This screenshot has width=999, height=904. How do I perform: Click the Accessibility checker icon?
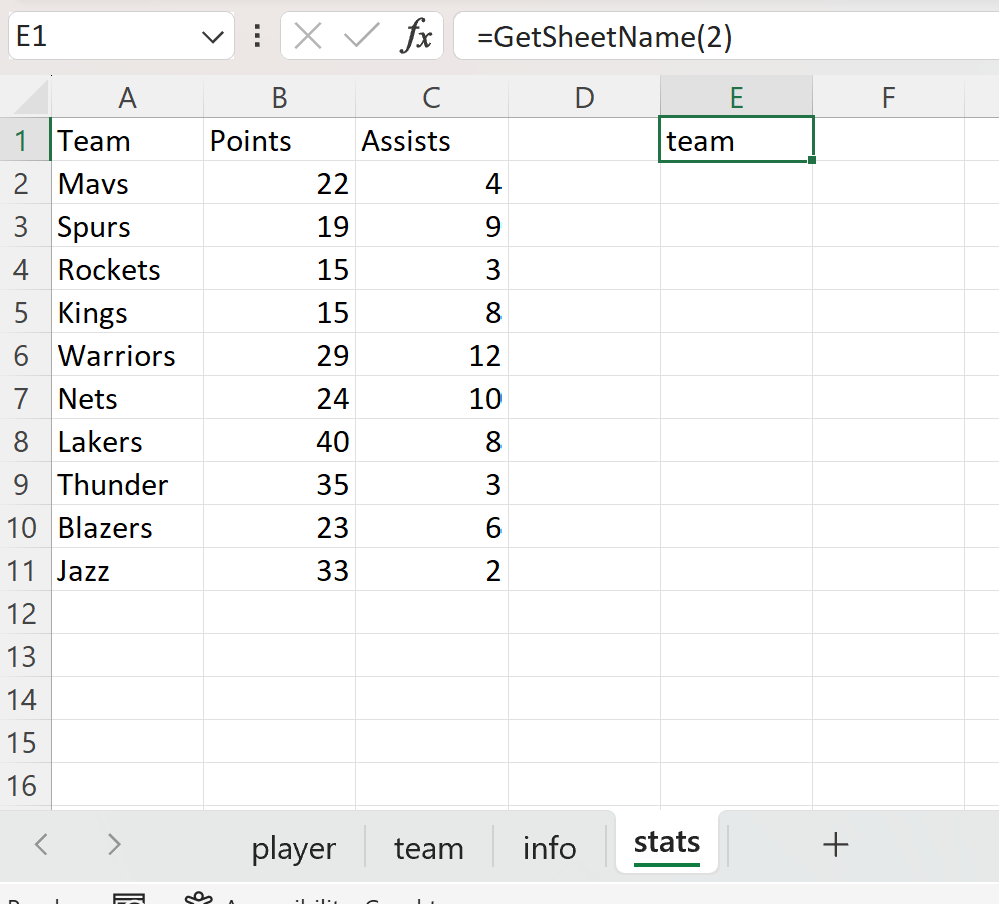198,898
